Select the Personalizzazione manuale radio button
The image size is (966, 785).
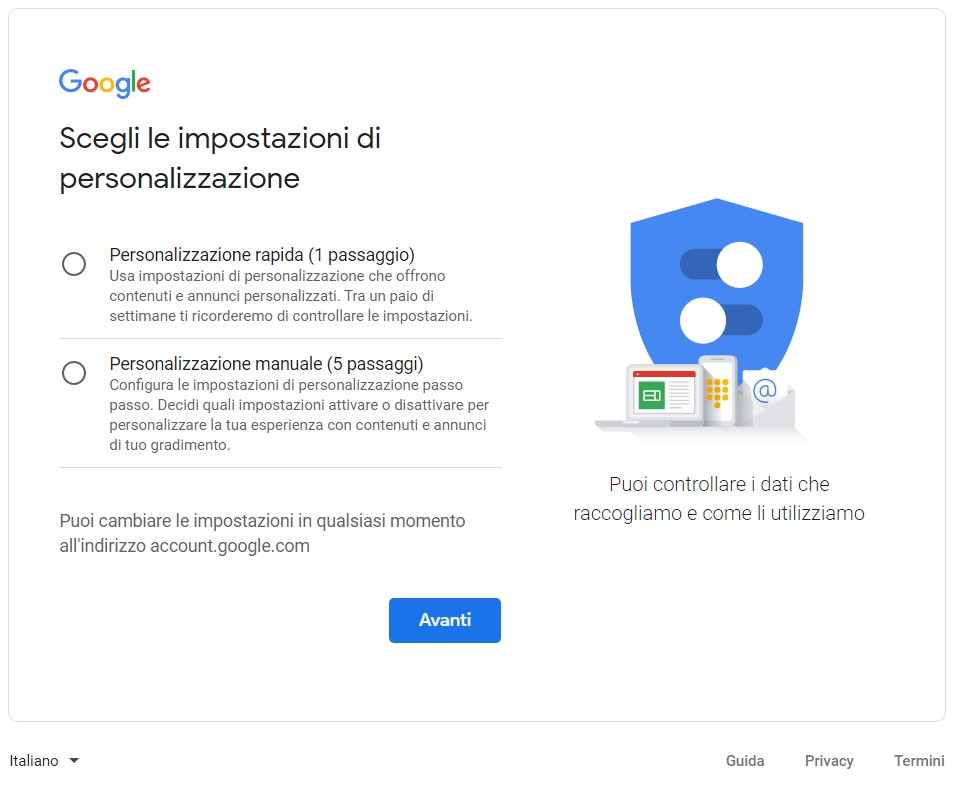coord(73,372)
